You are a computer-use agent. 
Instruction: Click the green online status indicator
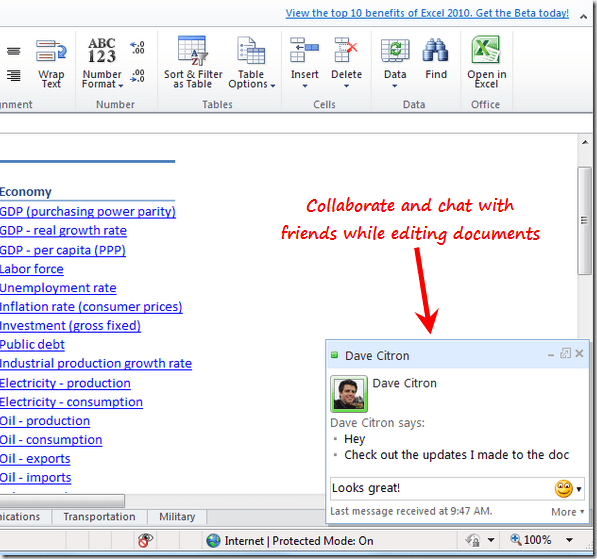pos(334,355)
